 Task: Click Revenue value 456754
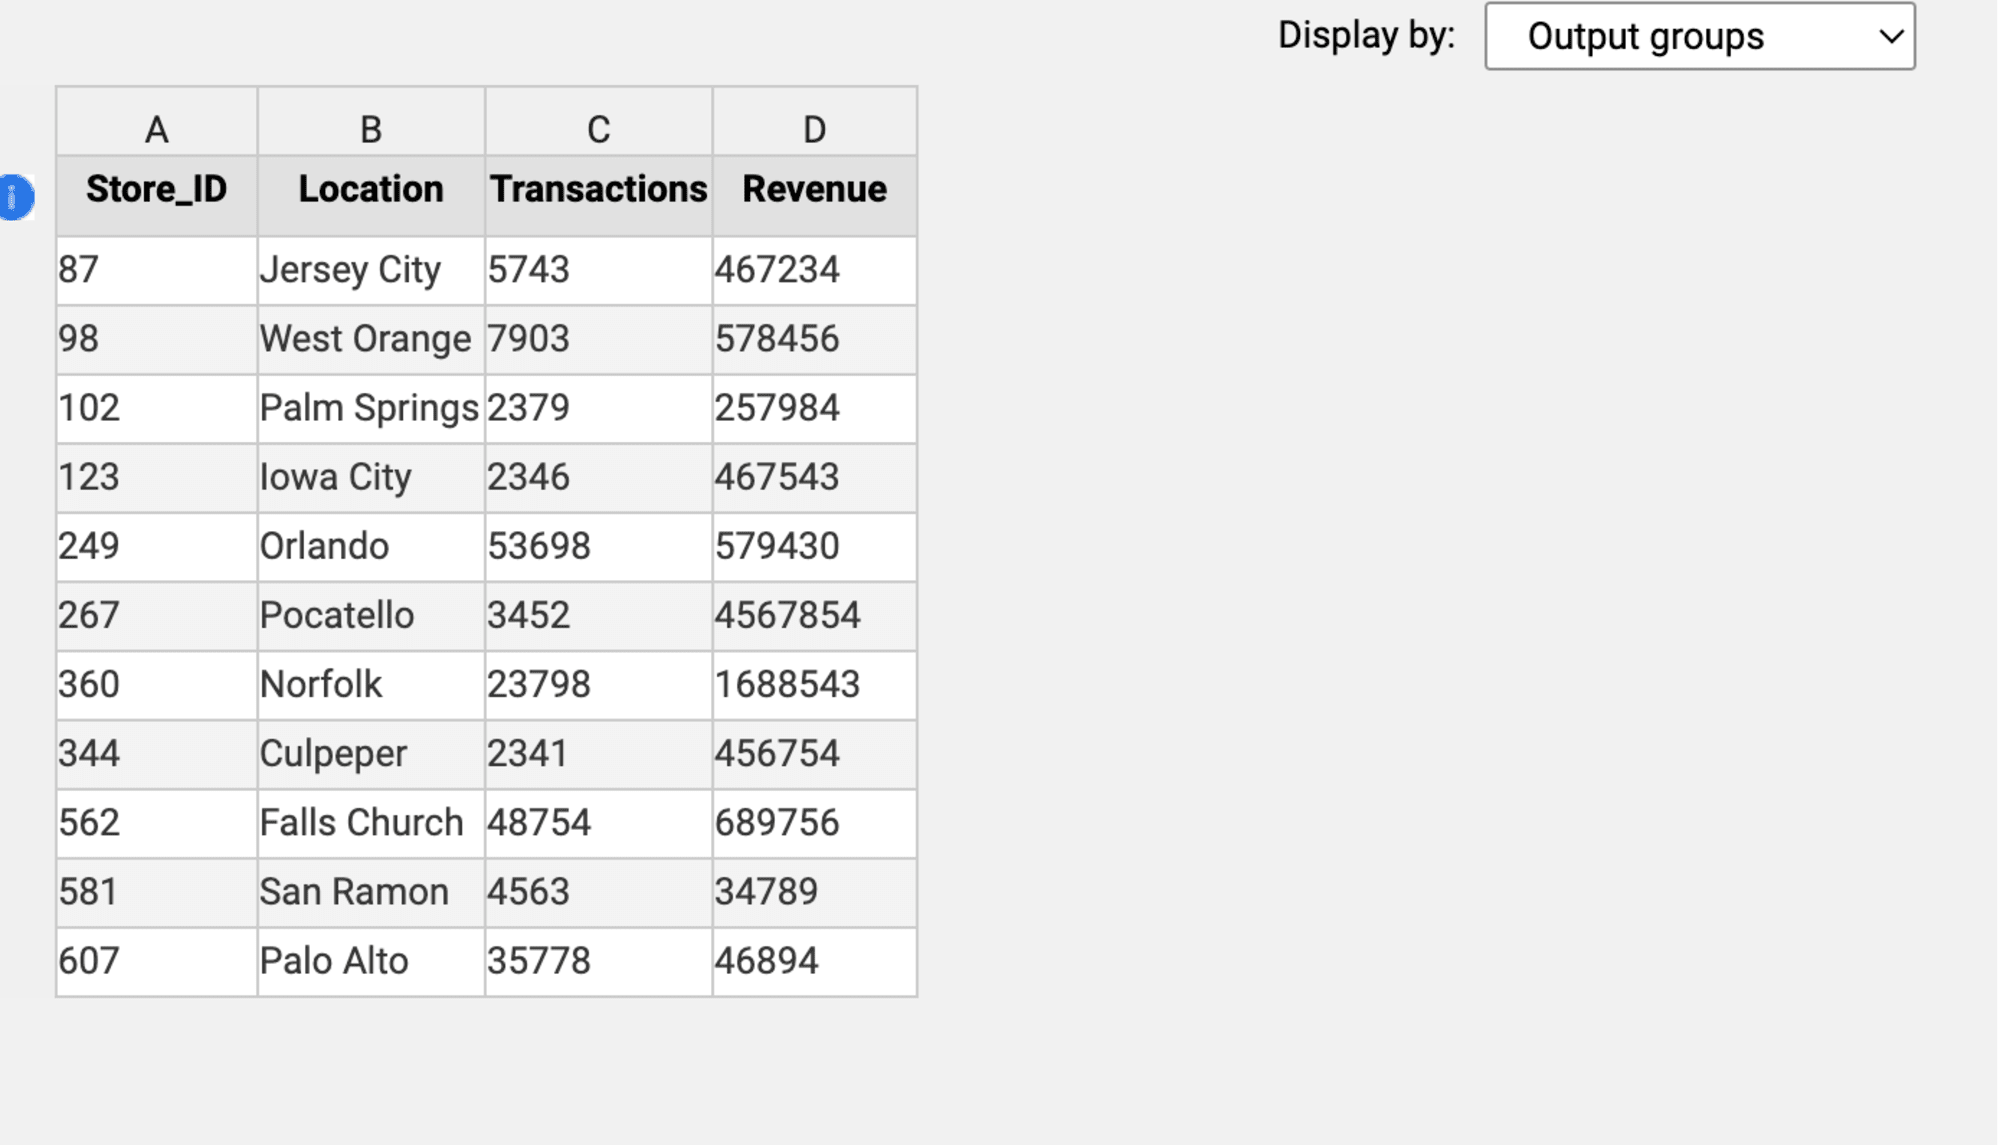[815, 754]
